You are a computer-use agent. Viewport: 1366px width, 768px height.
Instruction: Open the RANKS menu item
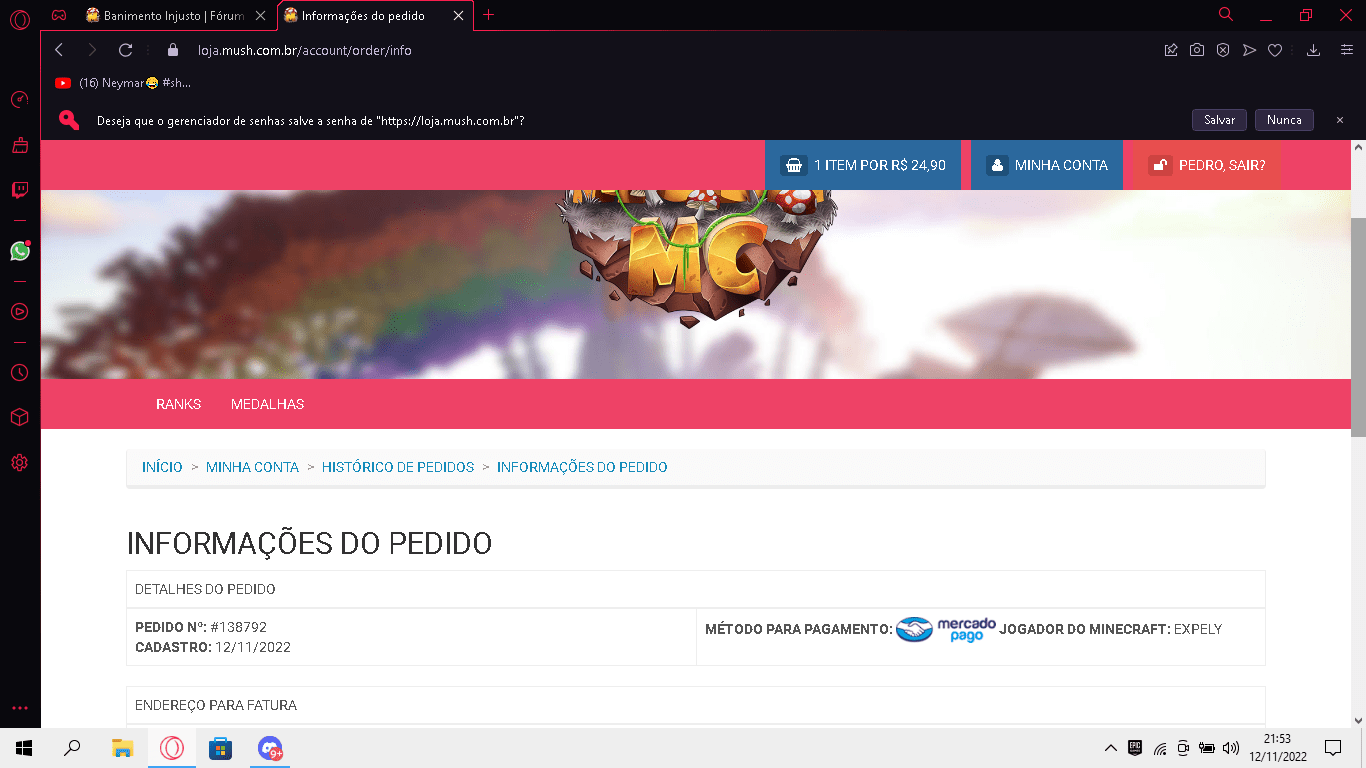[179, 404]
